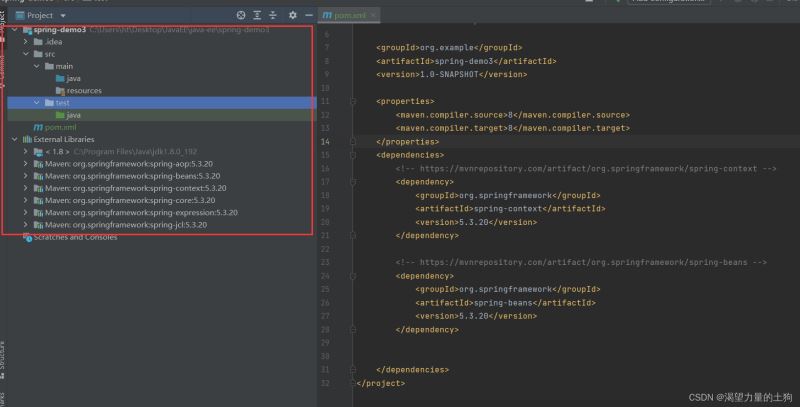Collapse the External Libraries chevron
Viewport: 800px width, 407px height.
pos(15,139)
